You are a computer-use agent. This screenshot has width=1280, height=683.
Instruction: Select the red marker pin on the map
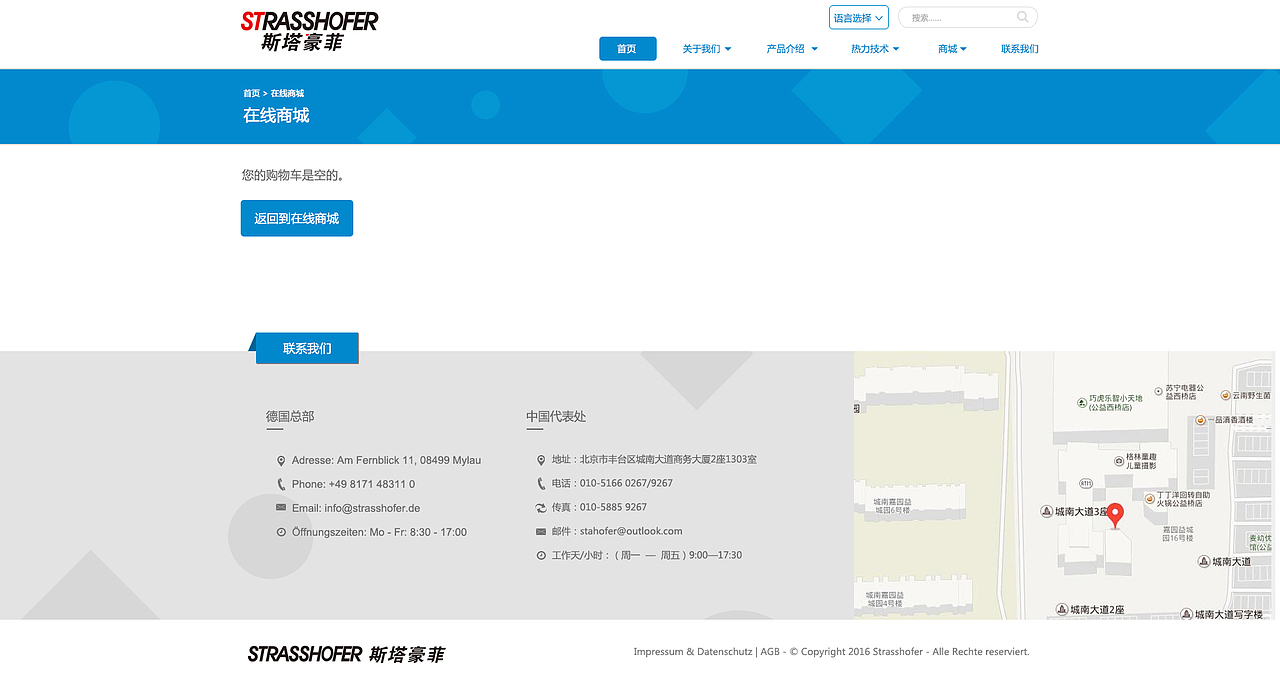[1115, 514]
